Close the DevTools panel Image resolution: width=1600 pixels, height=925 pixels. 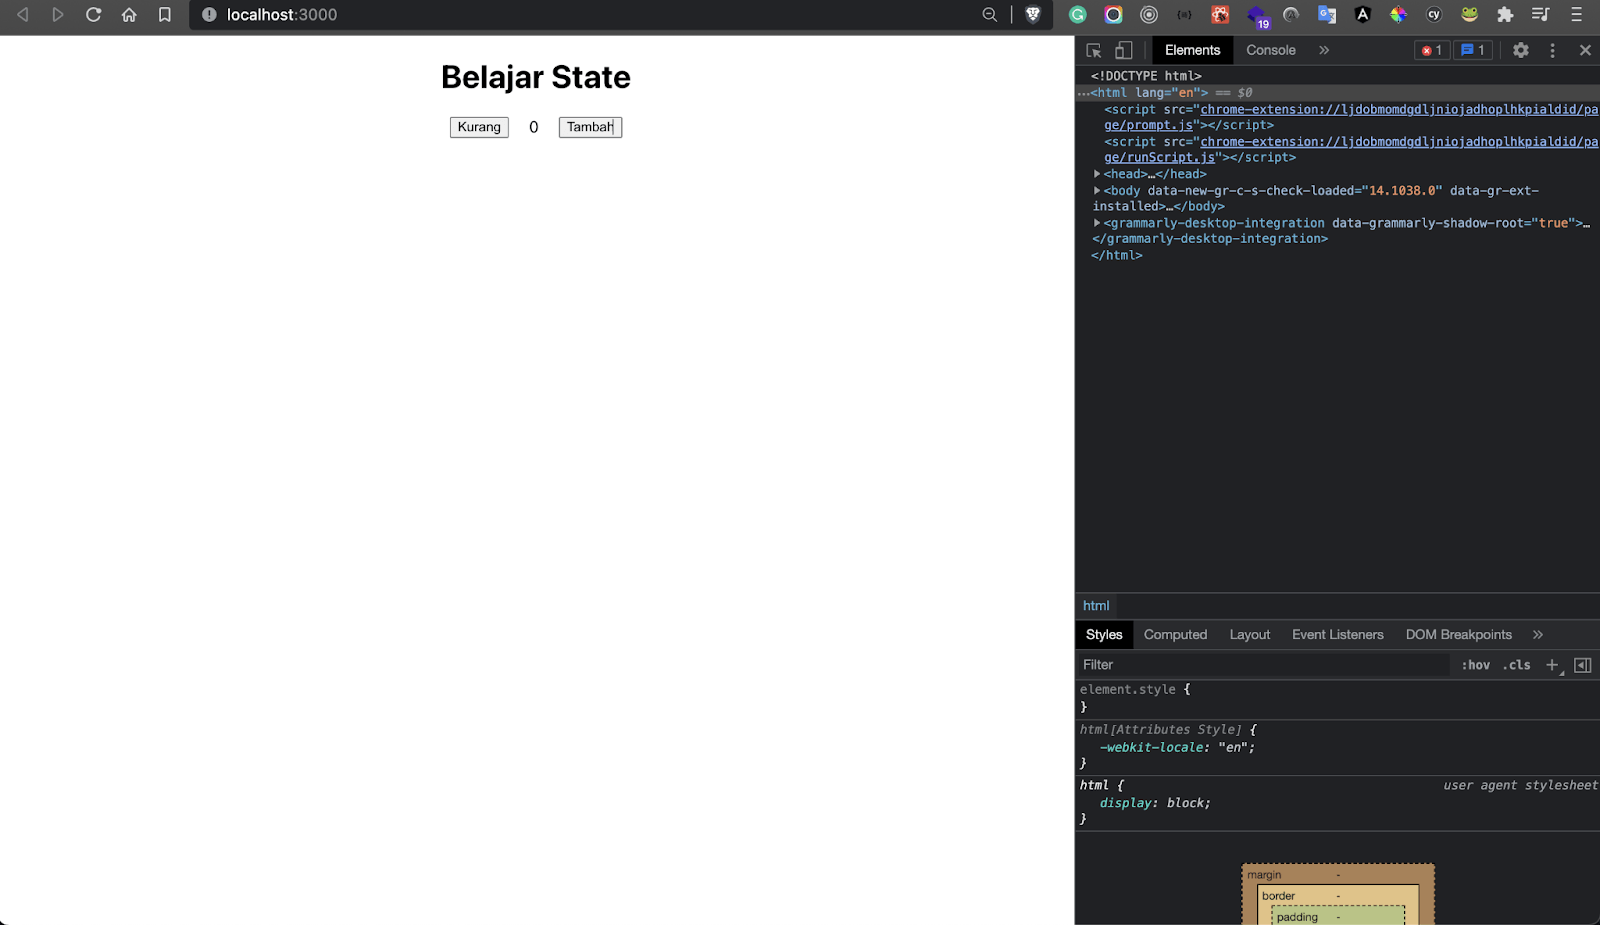[x=1585, y=50]
